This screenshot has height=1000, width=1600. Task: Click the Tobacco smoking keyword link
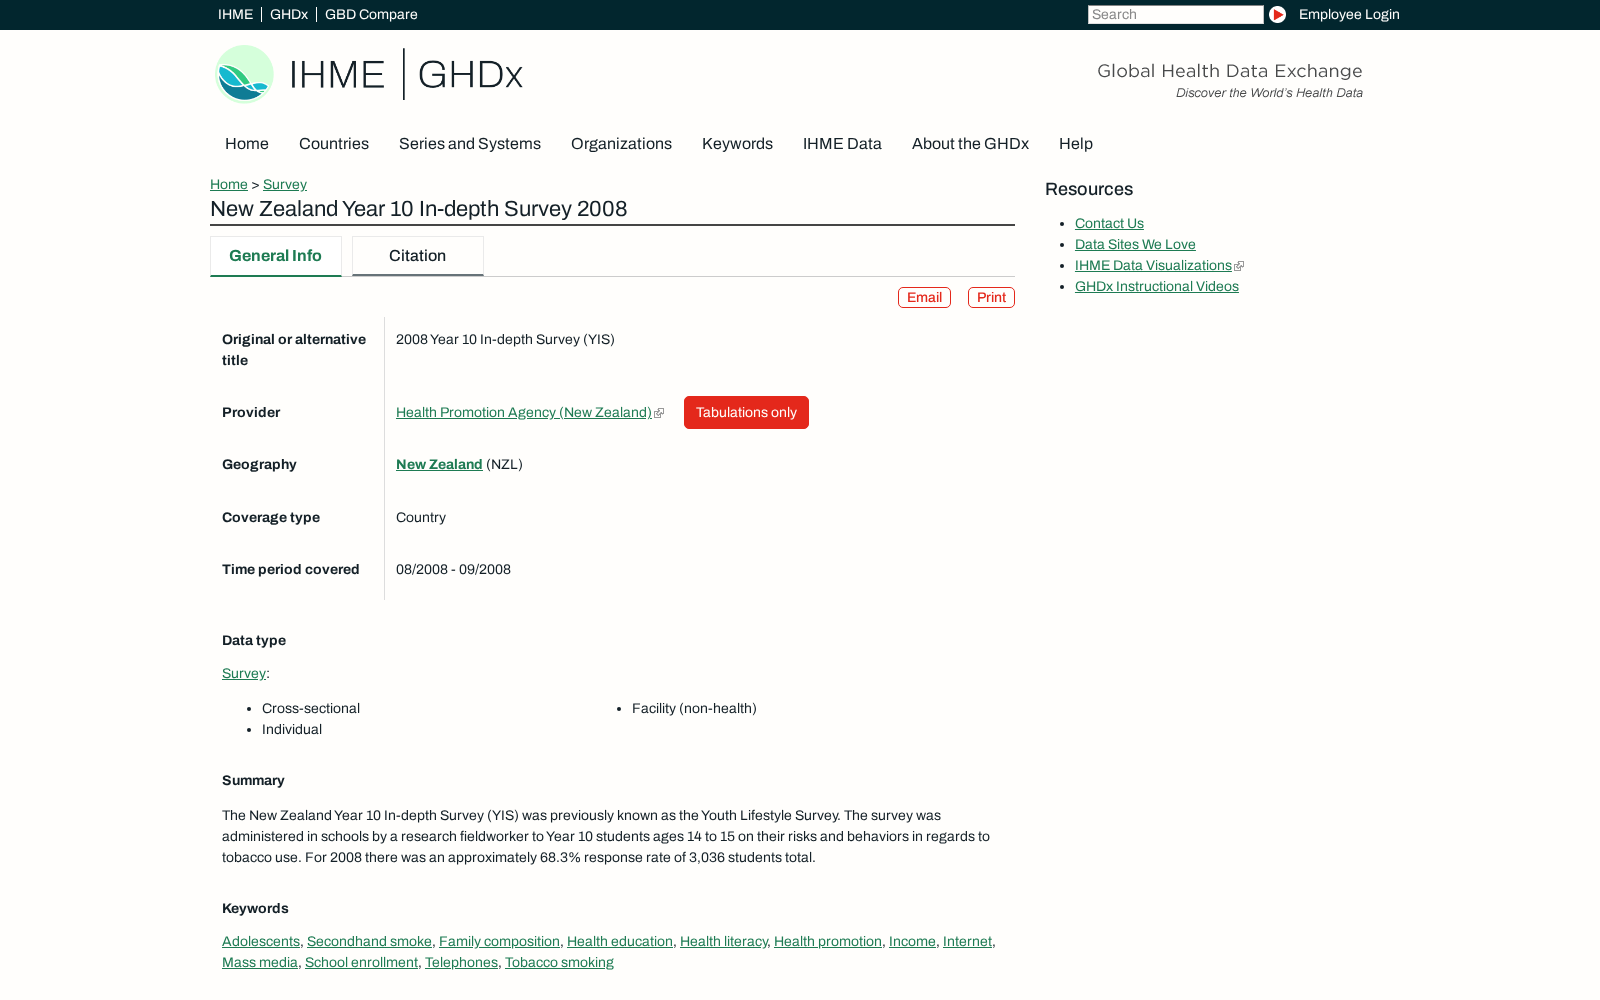pos(559,962)
